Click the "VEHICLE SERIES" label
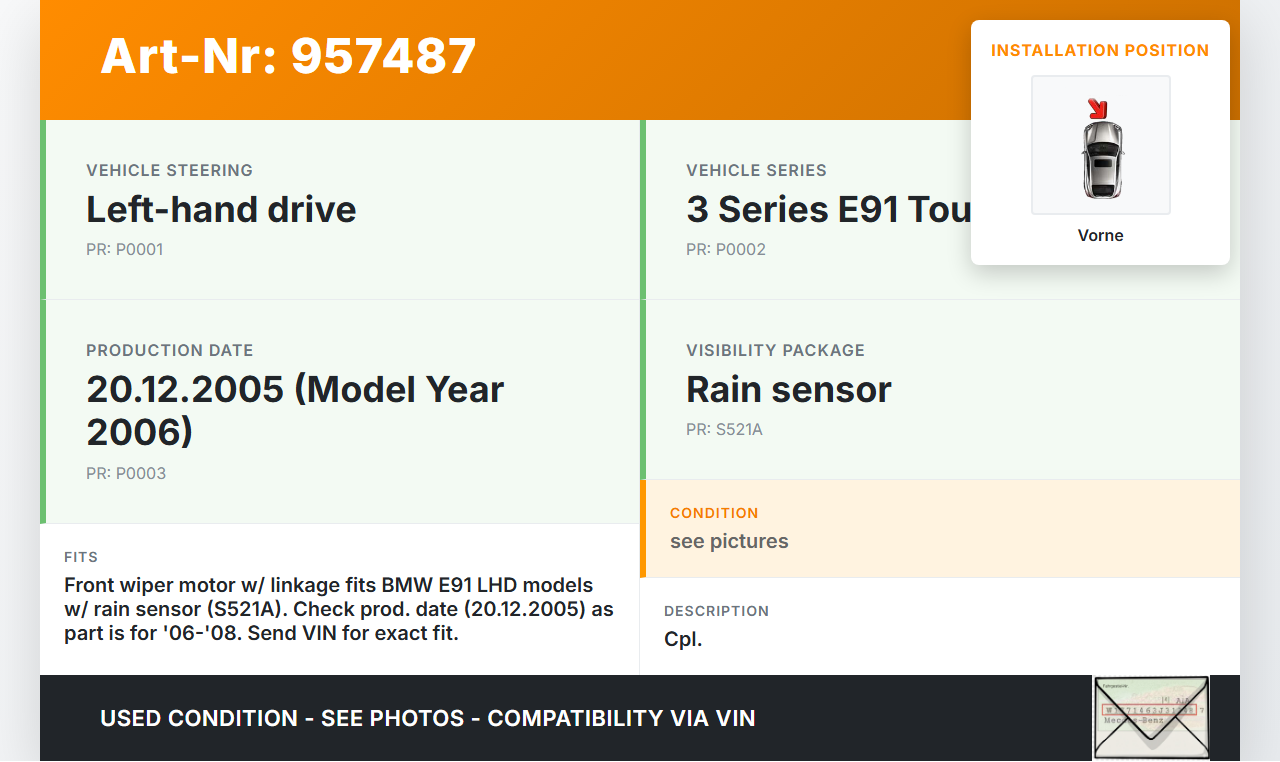The image size is (1280, 762). pyautogui.click(x=757, y=170)
